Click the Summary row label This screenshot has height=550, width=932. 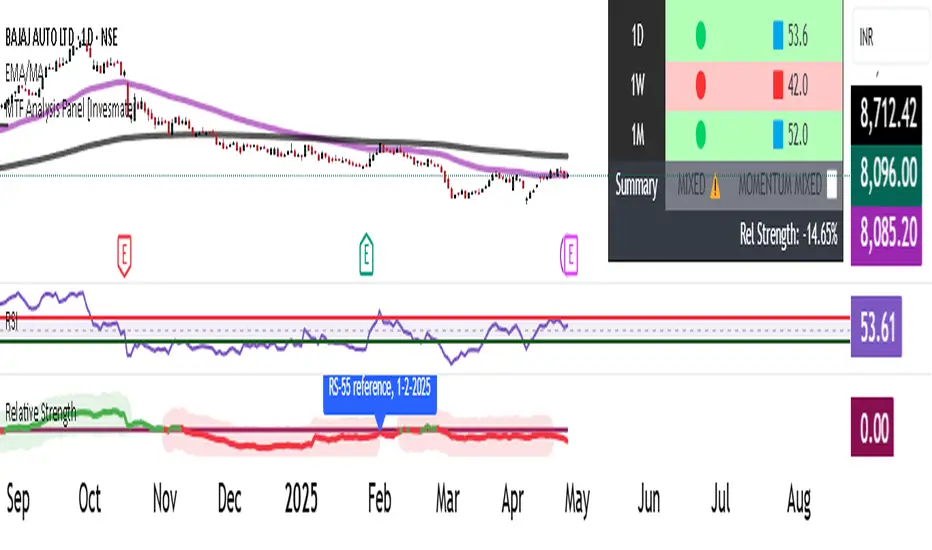pyautogui.click(x=637, y=185)
